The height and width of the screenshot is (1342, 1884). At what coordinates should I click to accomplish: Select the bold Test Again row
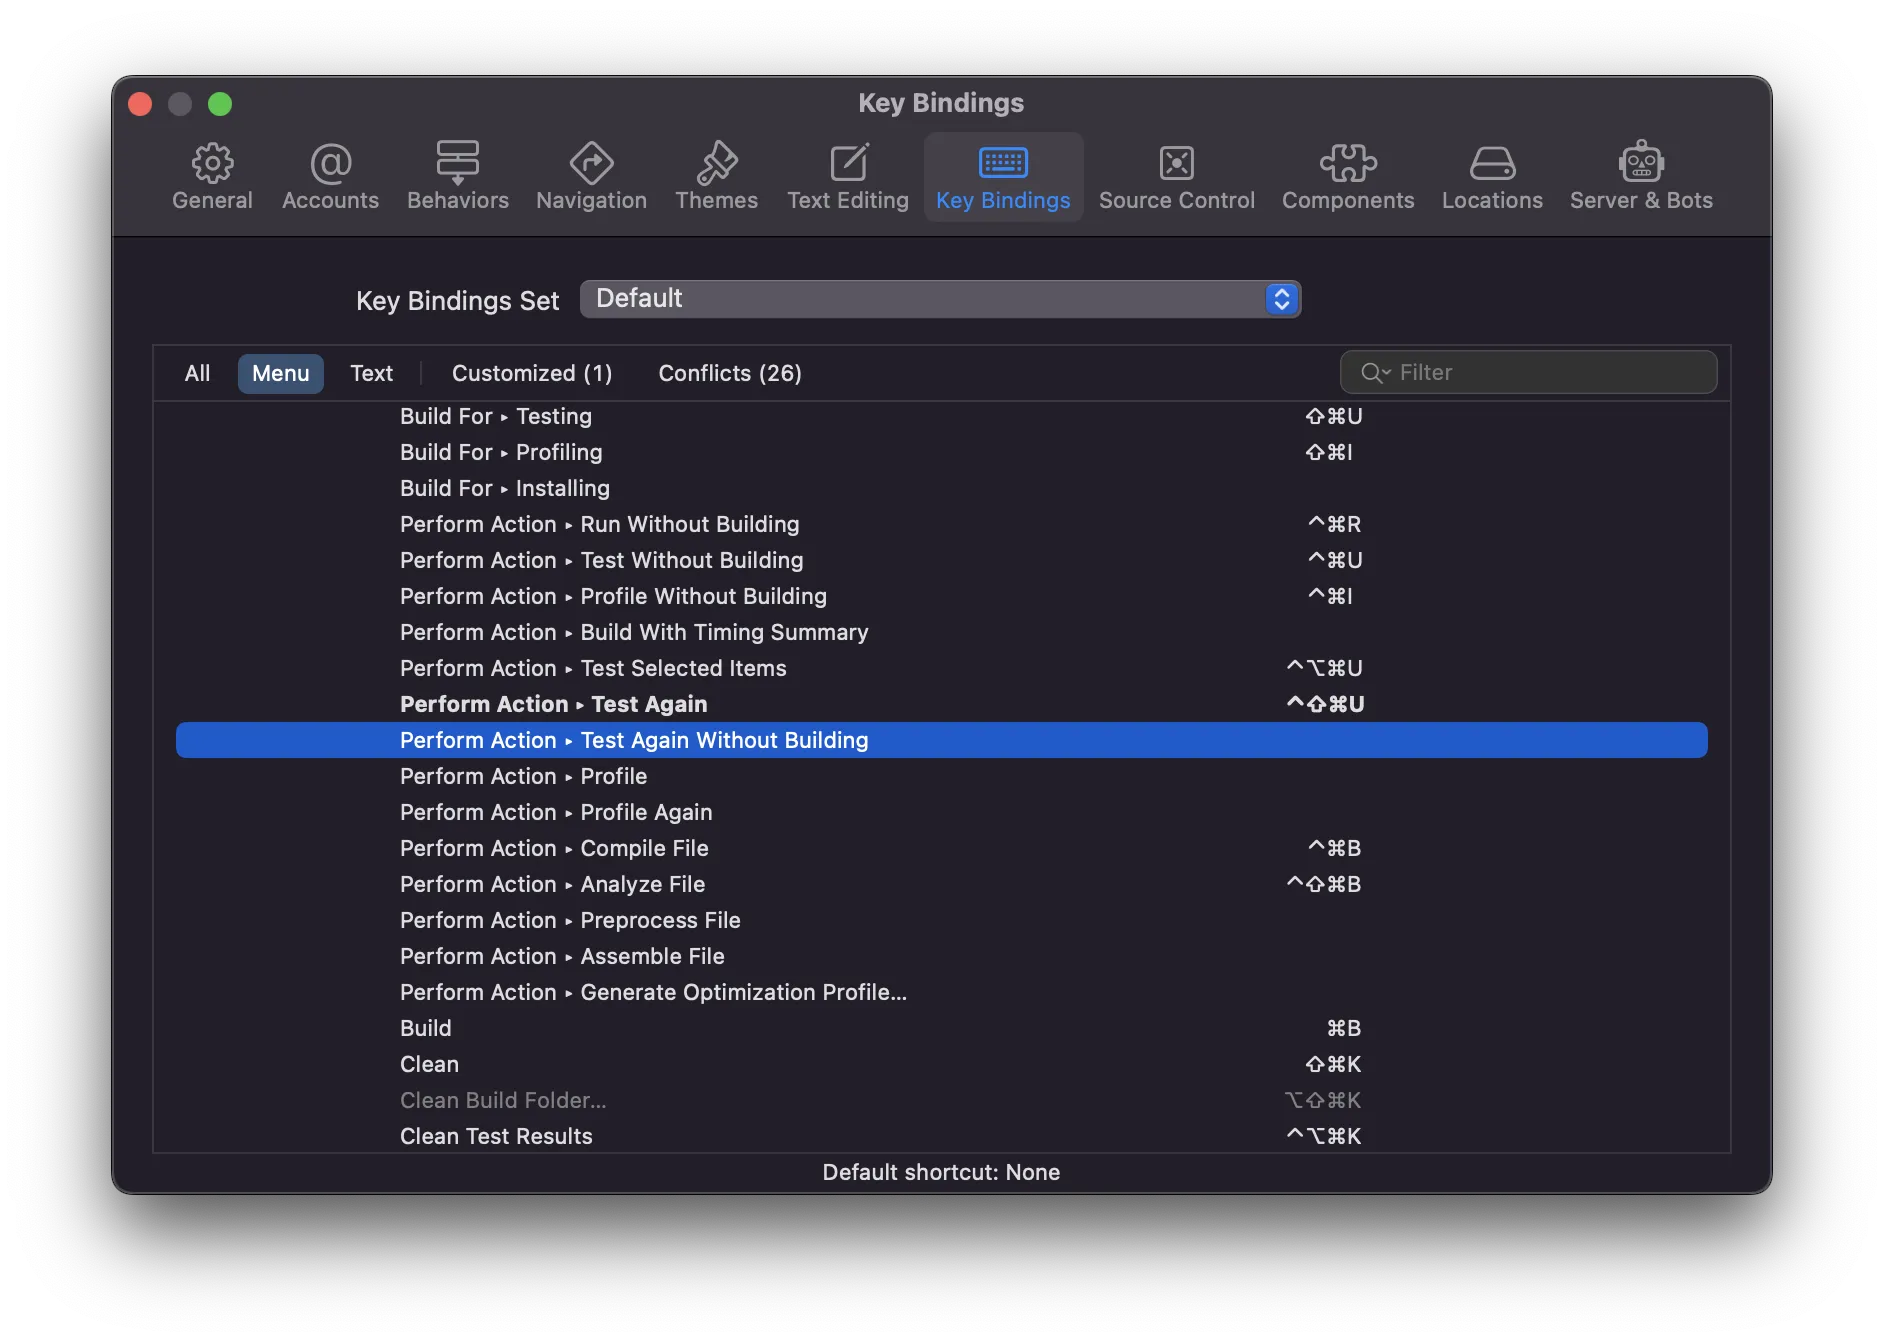(941, 704)
